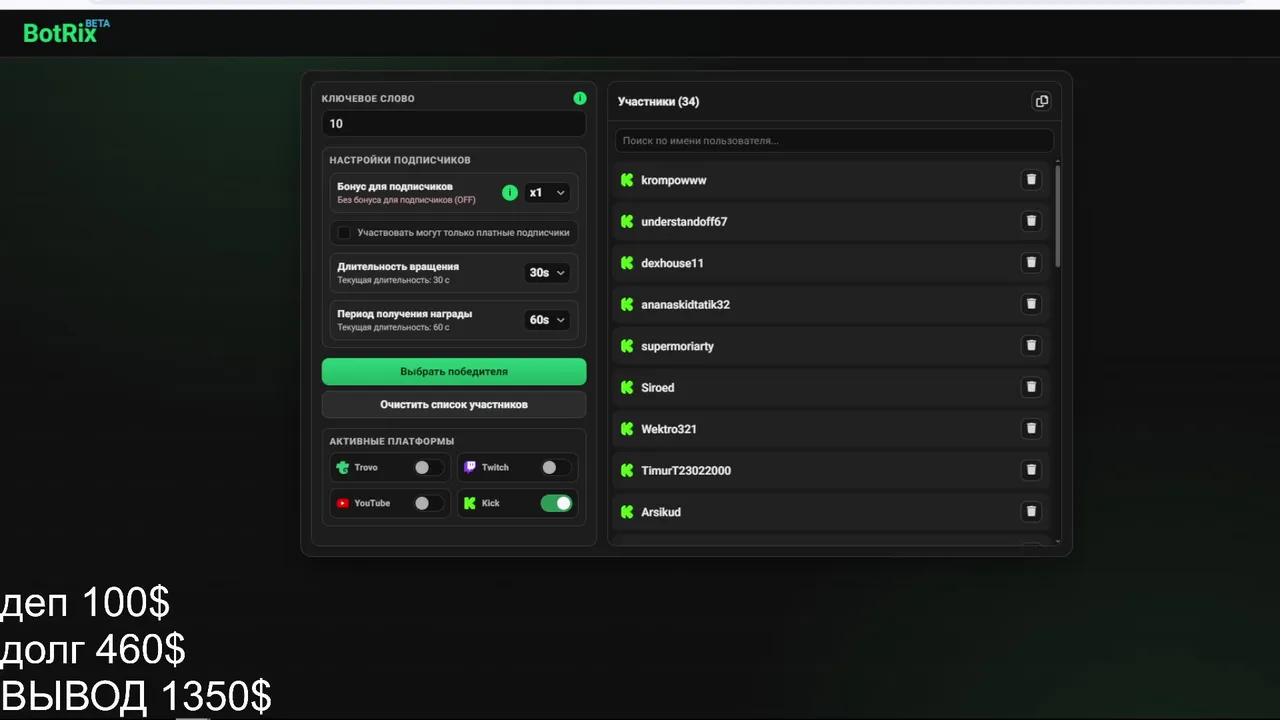The image size is (1280, 720).
Task: Click Twitch platform icon
Action: coord(470,467)
